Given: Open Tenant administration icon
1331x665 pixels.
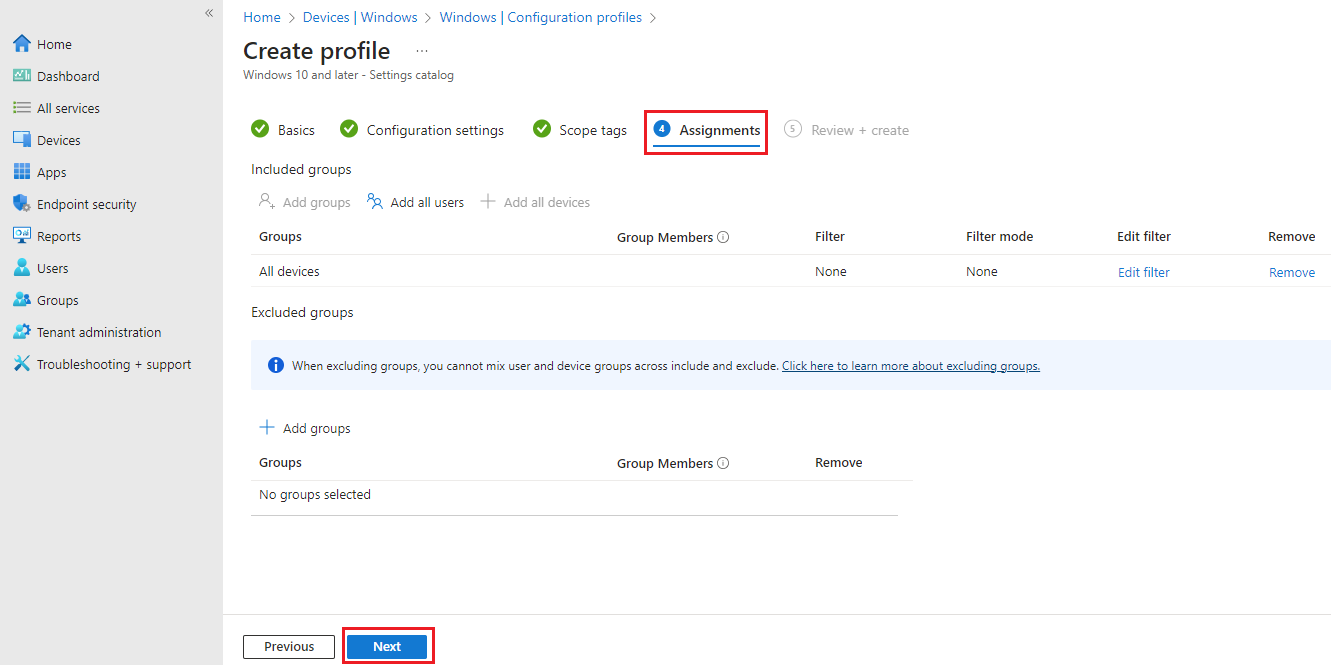Looking at the screenshot, I should click(x=22, y=332).
